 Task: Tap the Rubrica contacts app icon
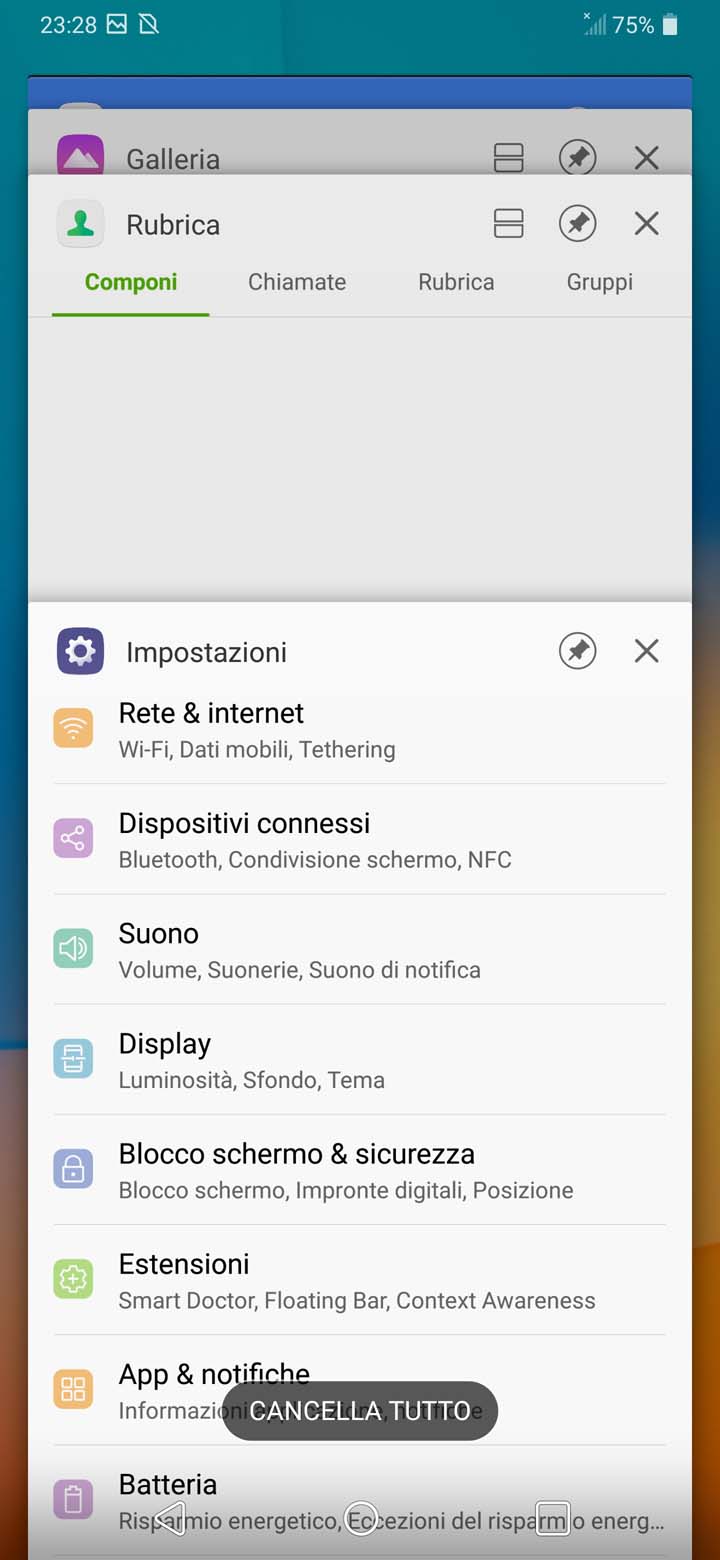tap(81, 224)
